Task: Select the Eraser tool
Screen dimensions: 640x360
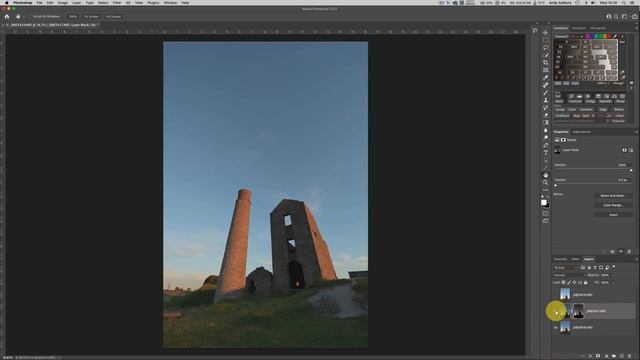Action: [x=546, y=115]
